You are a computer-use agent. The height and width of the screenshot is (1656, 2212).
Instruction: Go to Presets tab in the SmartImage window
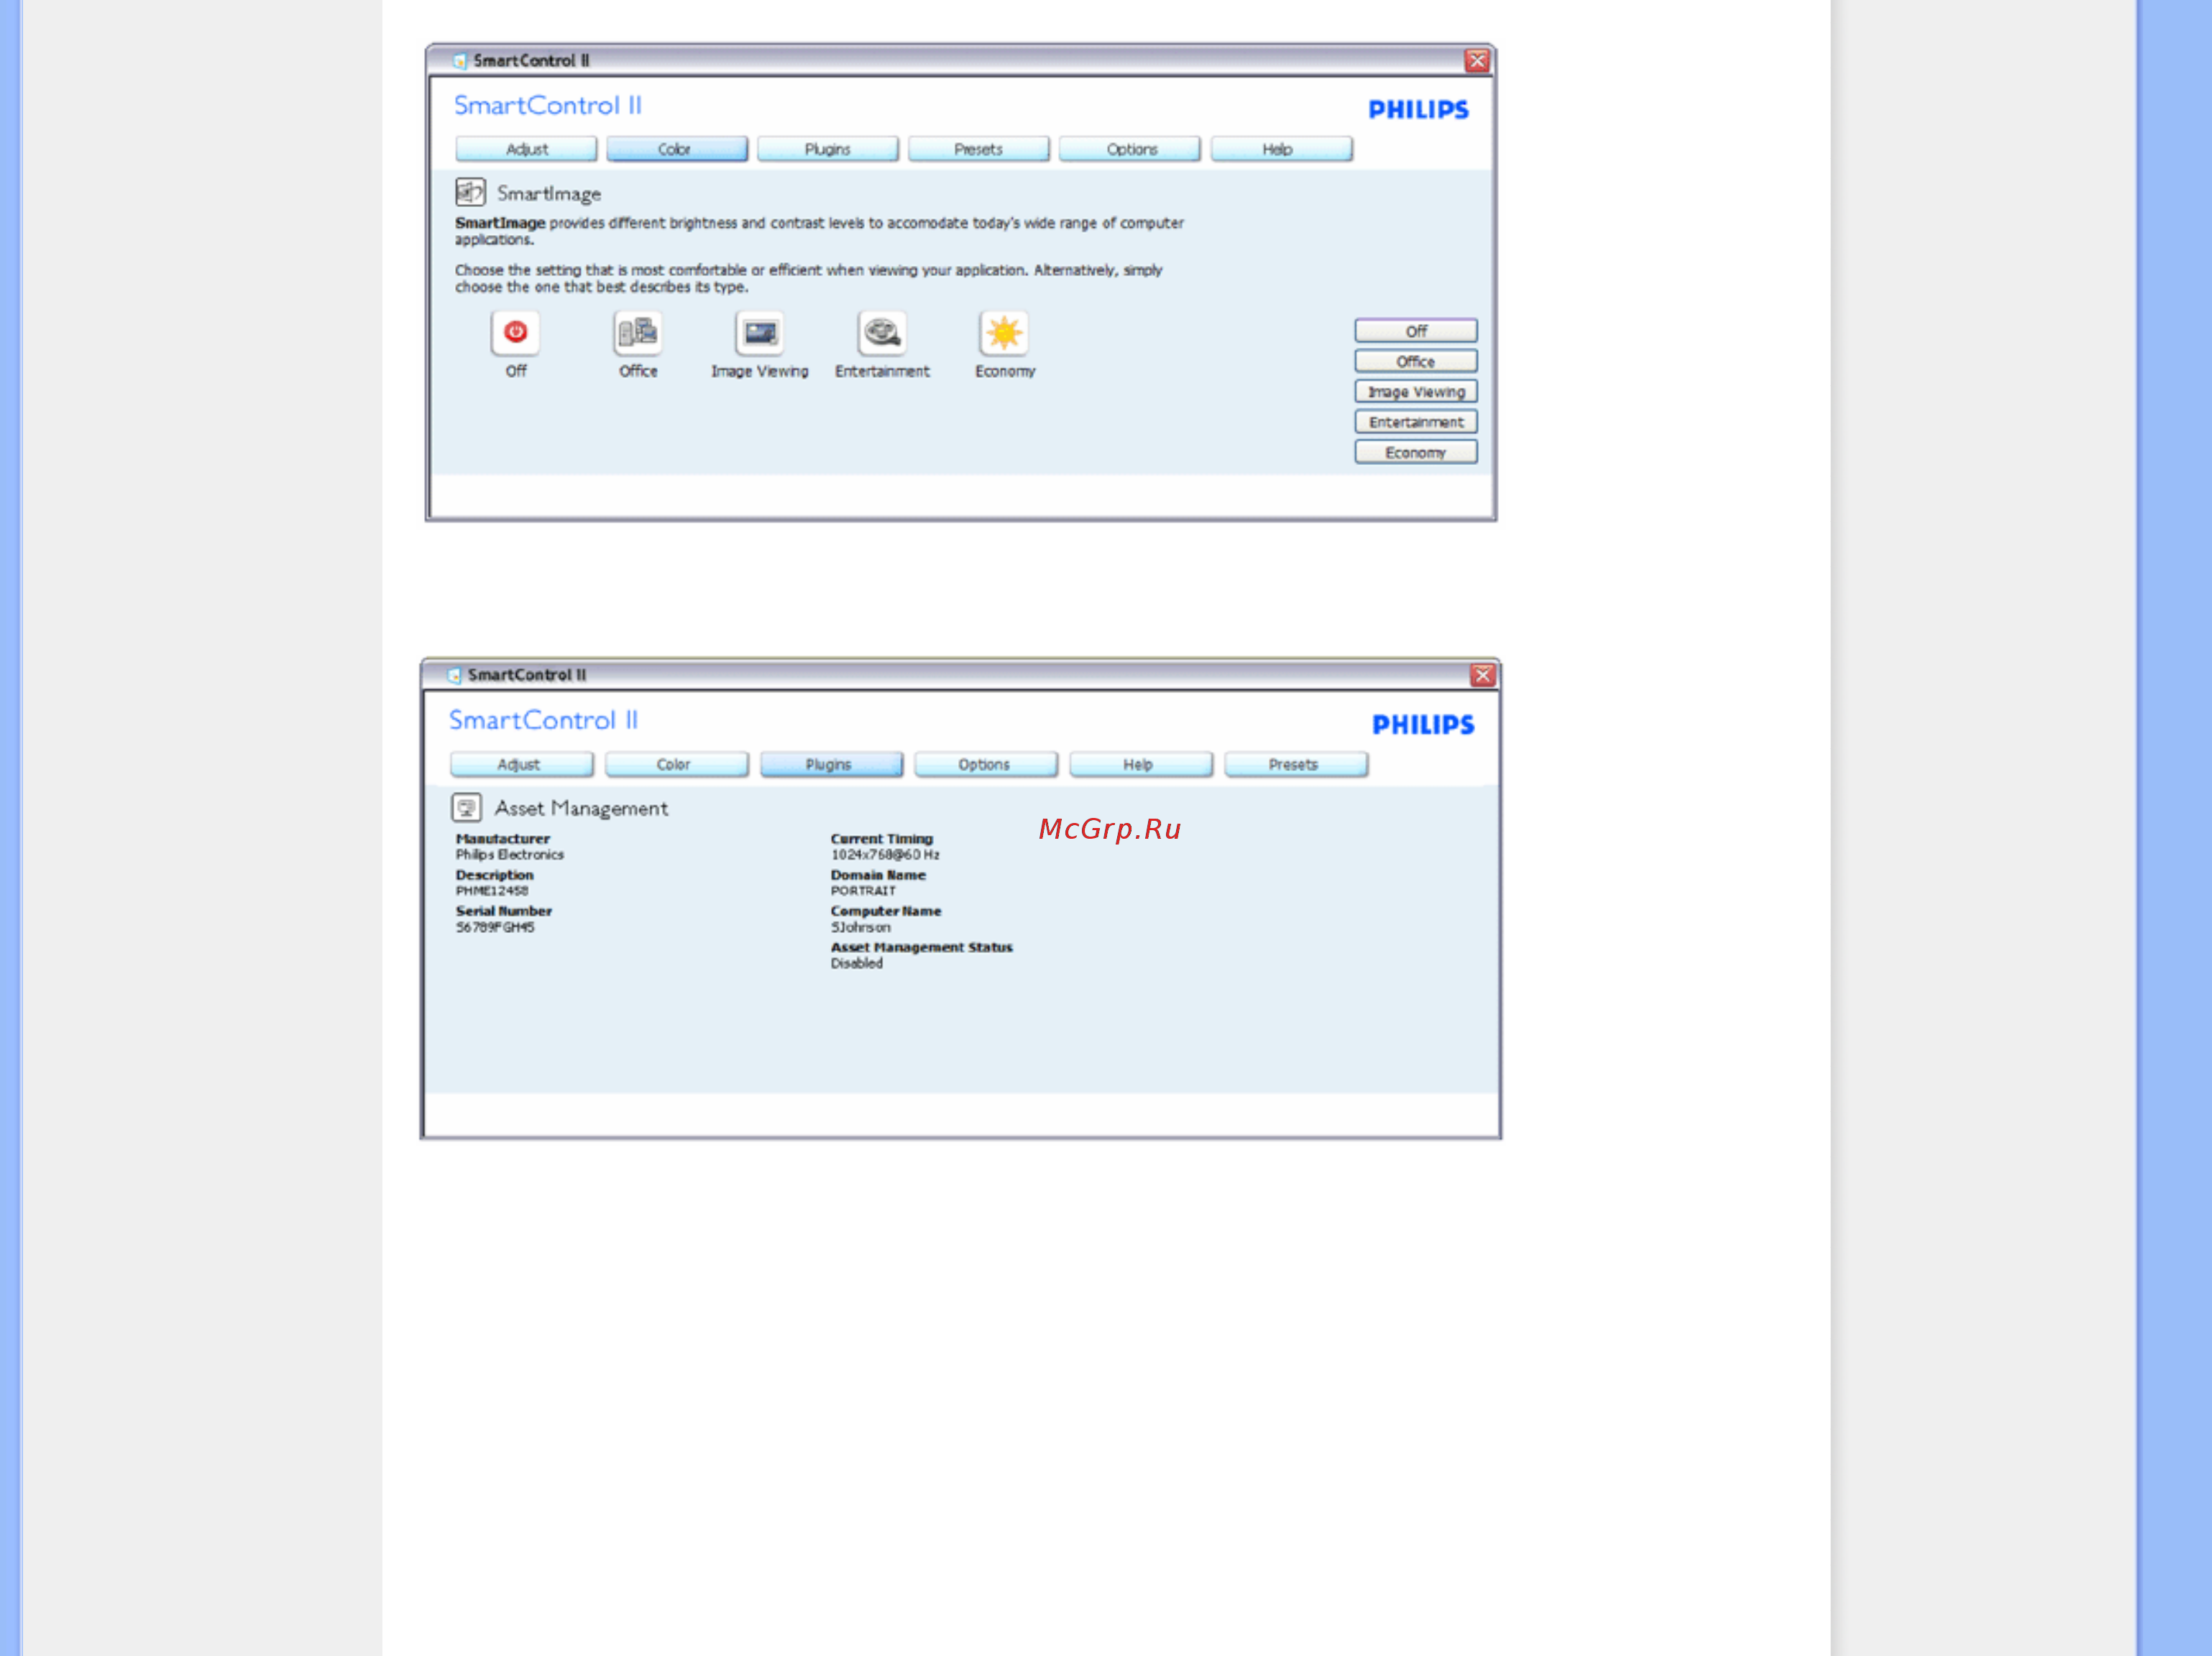click(978, 149)
